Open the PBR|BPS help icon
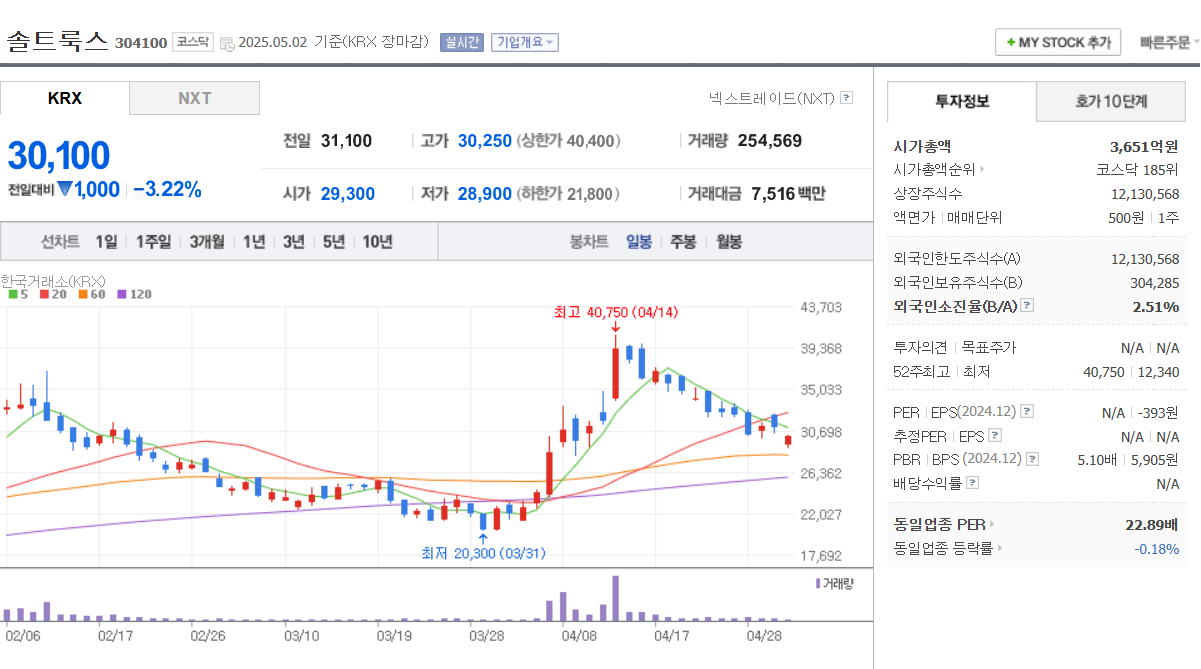The image size is (1201, 669). click(x=1032, y=458)
